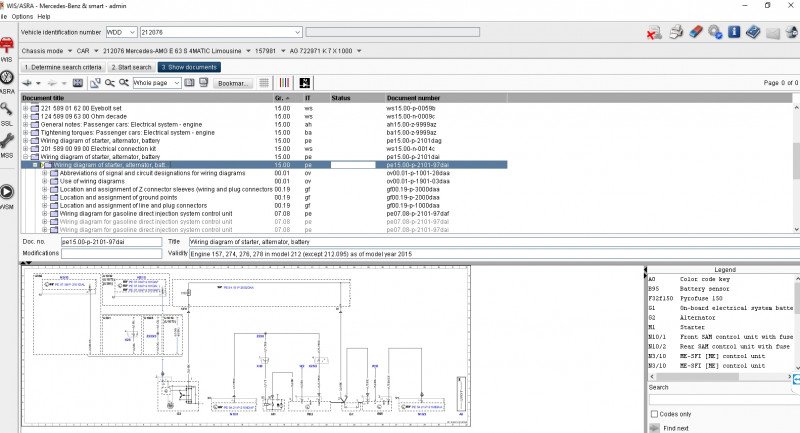Screen dimensions: 800x433
Task: Switch to Show documents tab
Action: (189, 67)
